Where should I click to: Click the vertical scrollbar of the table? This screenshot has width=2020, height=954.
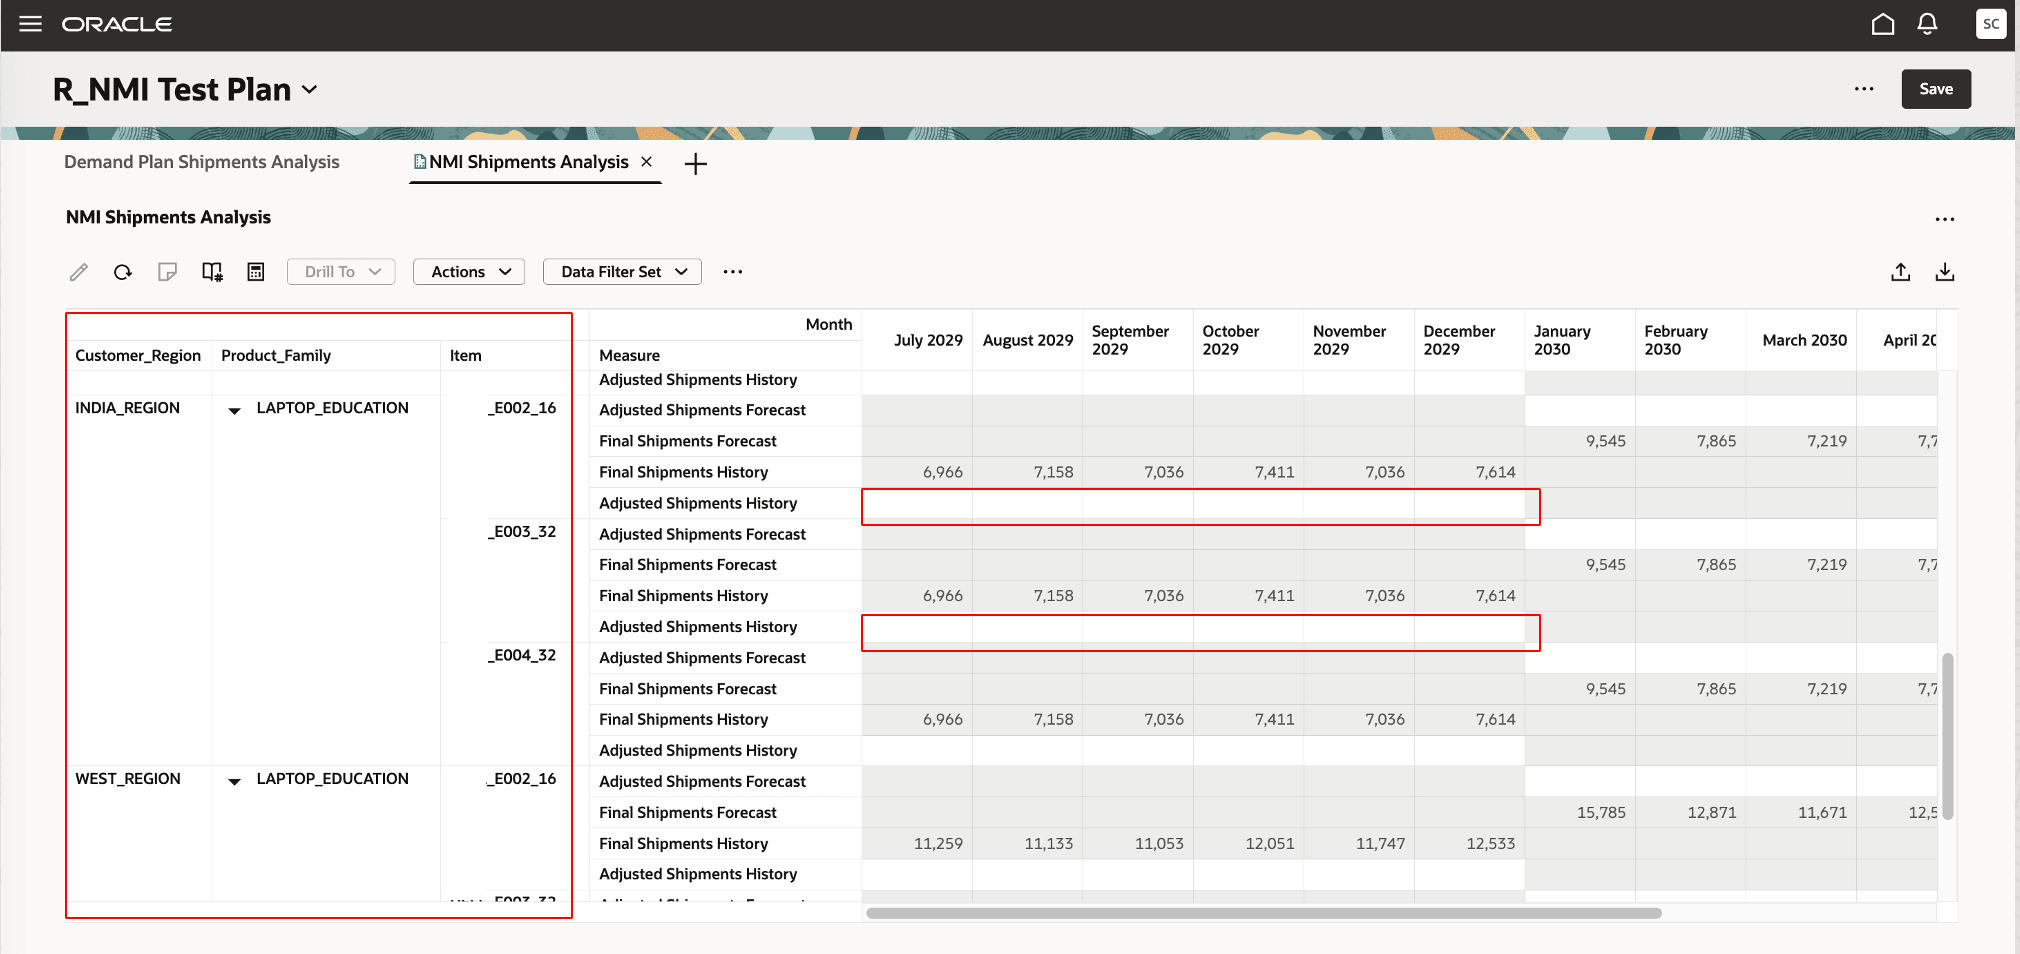[x=1947, y=737]
